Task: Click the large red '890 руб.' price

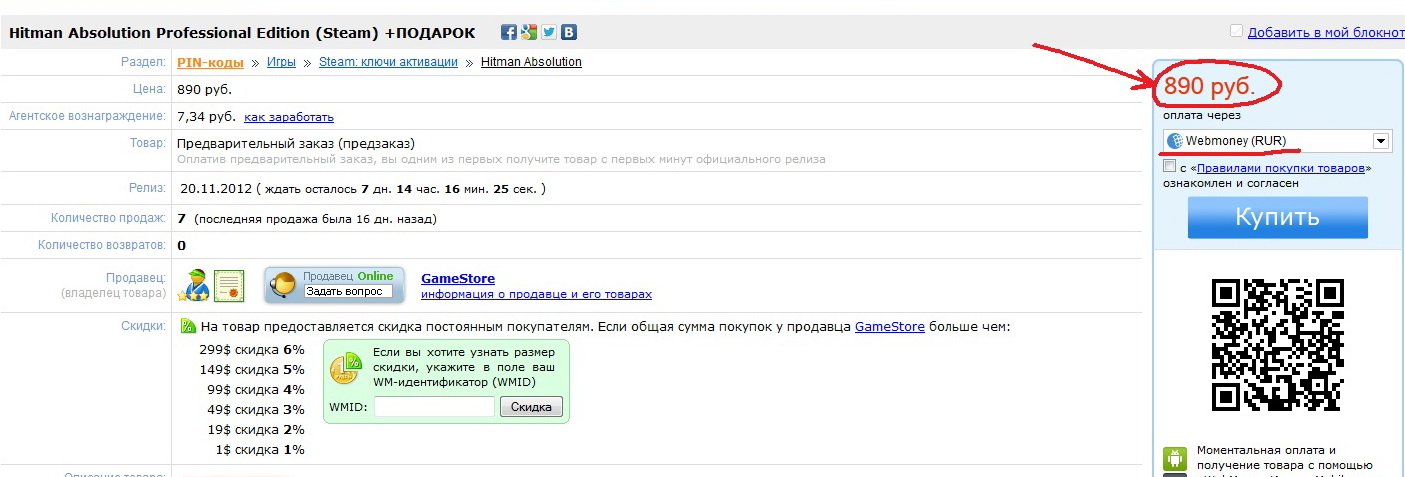Action: tap(1209, 87)
